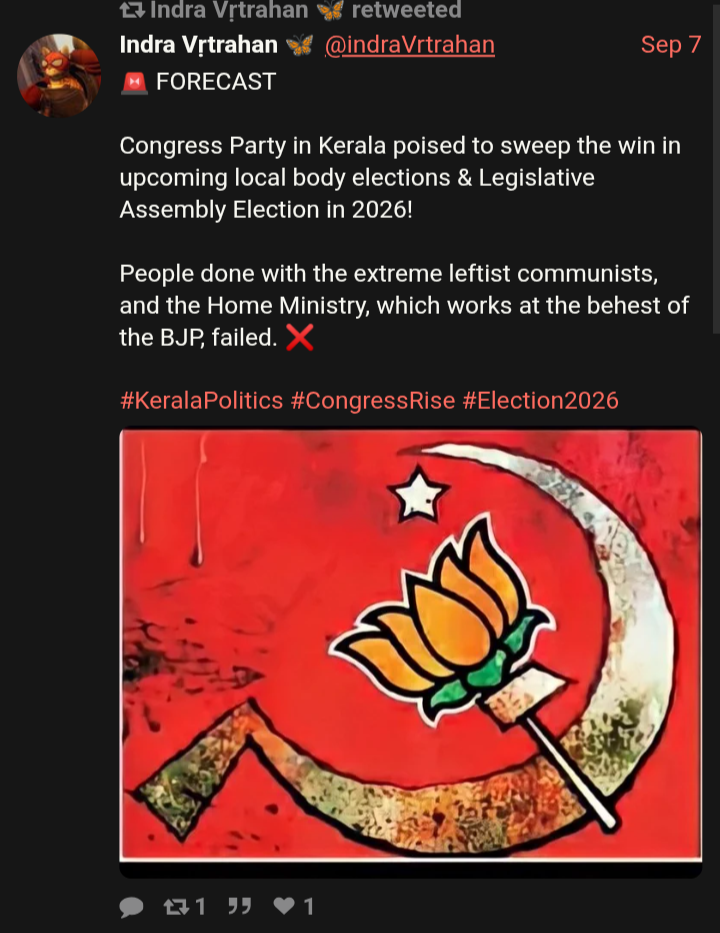Open the #CongressRise hashtag
The image size is (720, 933).
(x=372, y=400)
